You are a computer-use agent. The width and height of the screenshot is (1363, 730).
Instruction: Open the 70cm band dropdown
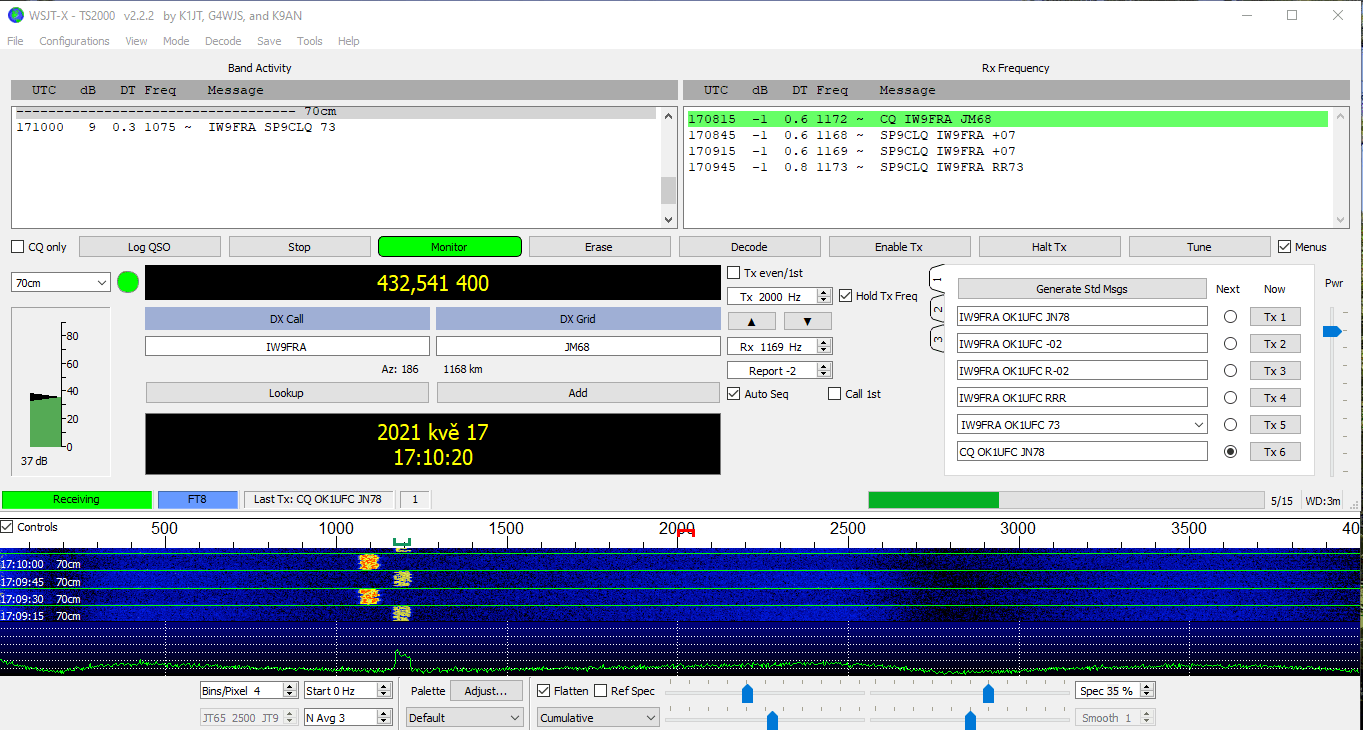(60, 283)
